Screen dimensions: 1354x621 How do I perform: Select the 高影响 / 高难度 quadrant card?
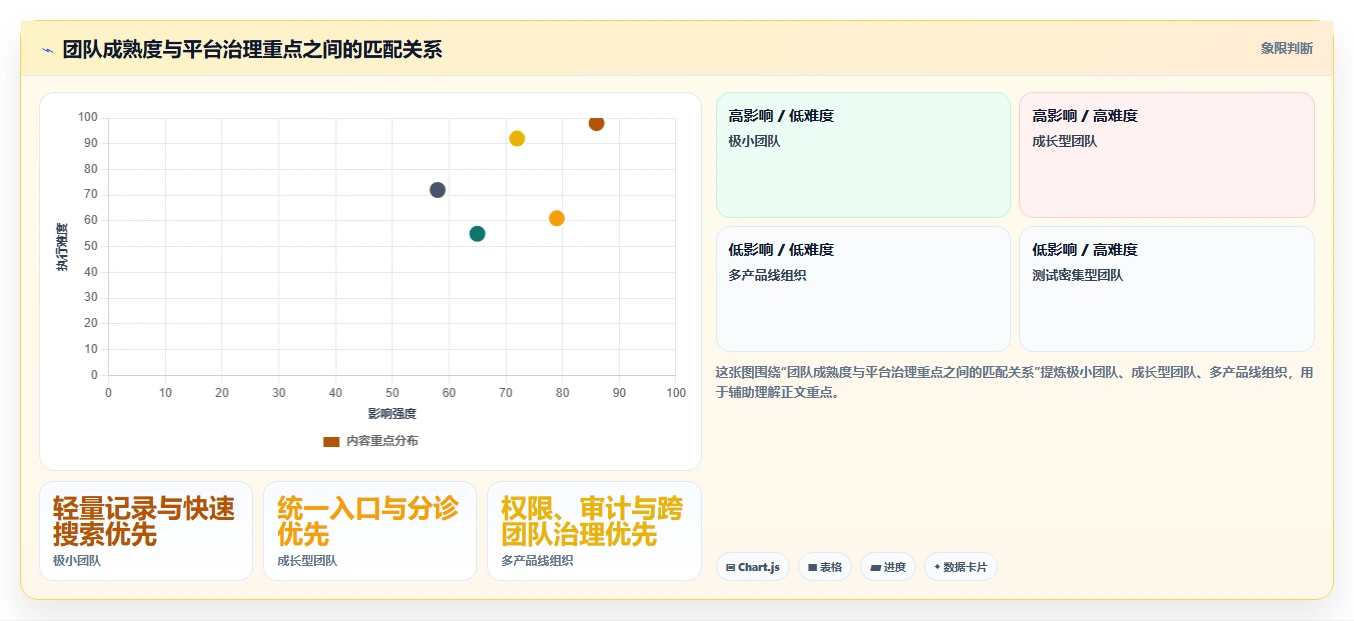(x=1166, y=155)
